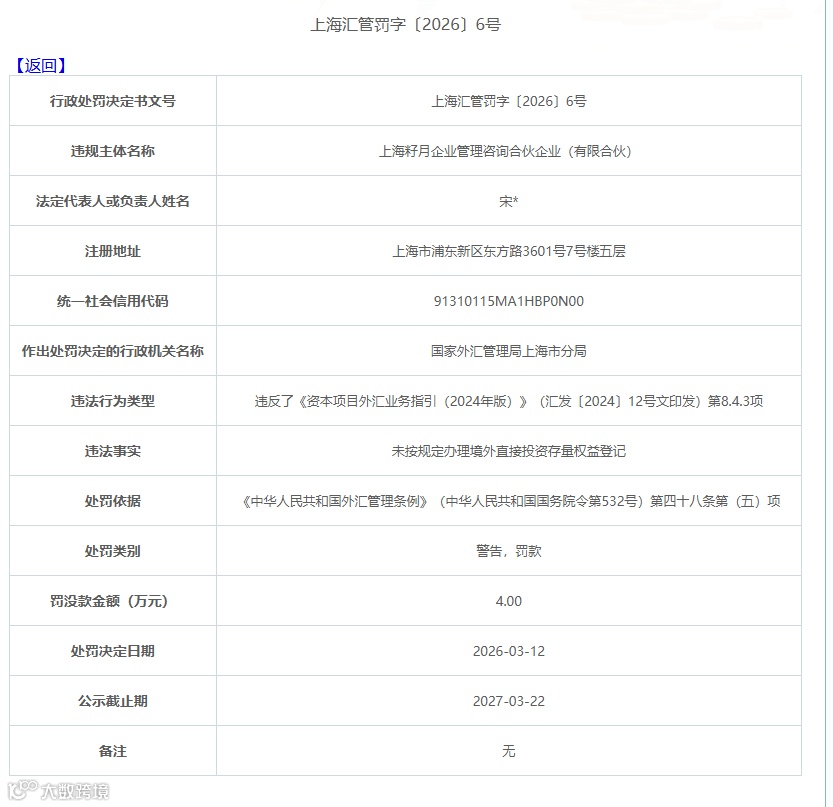Click the label 注册地址
The height and width of the screenshot is (807, 833).
[x=113, y=251]
